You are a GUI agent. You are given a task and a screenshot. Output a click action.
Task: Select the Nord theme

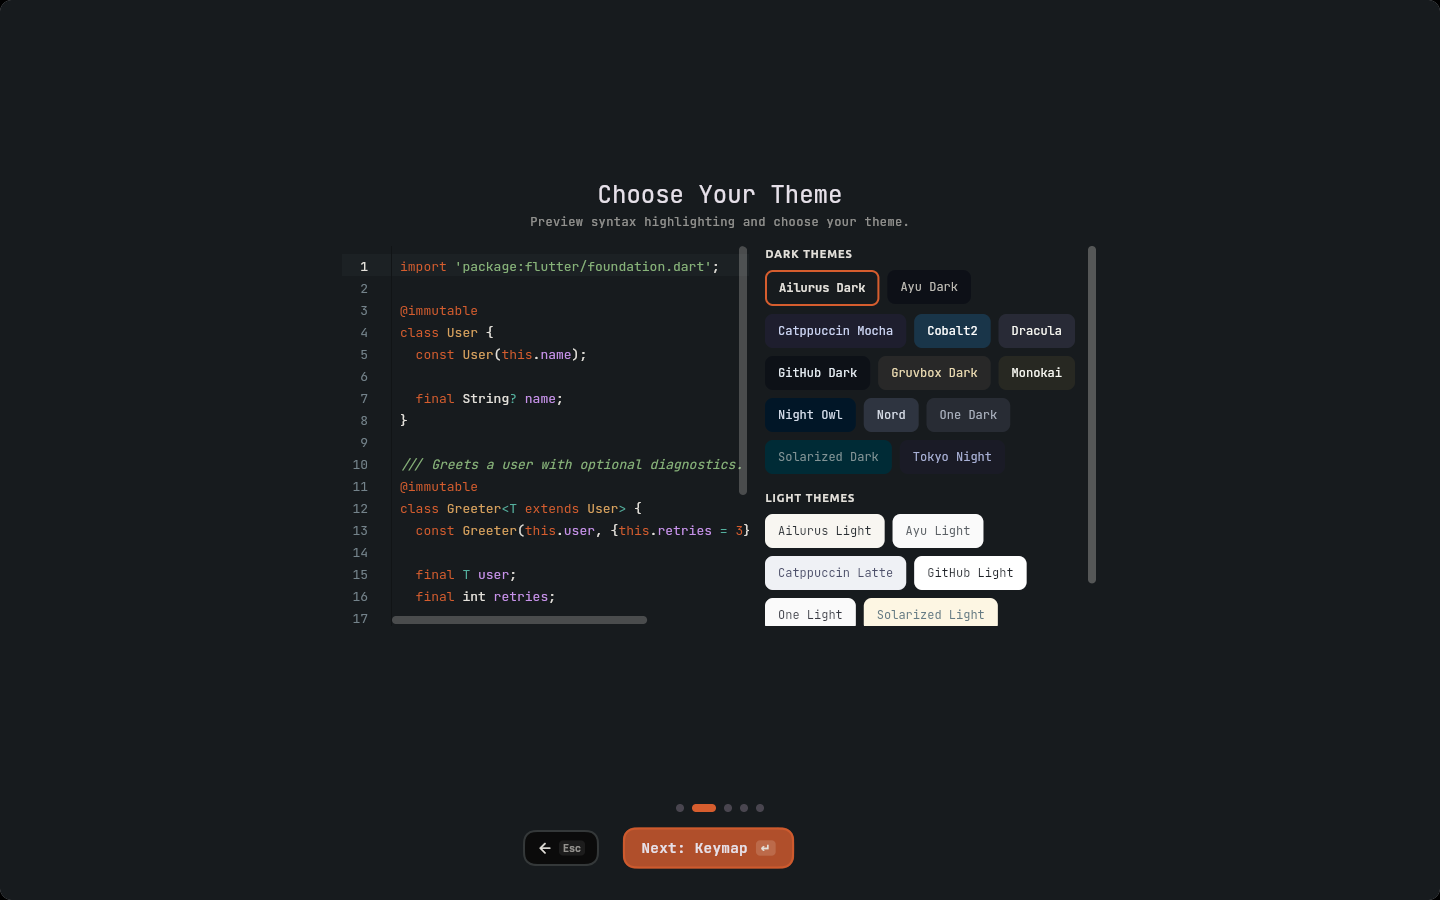click(891, 415)
